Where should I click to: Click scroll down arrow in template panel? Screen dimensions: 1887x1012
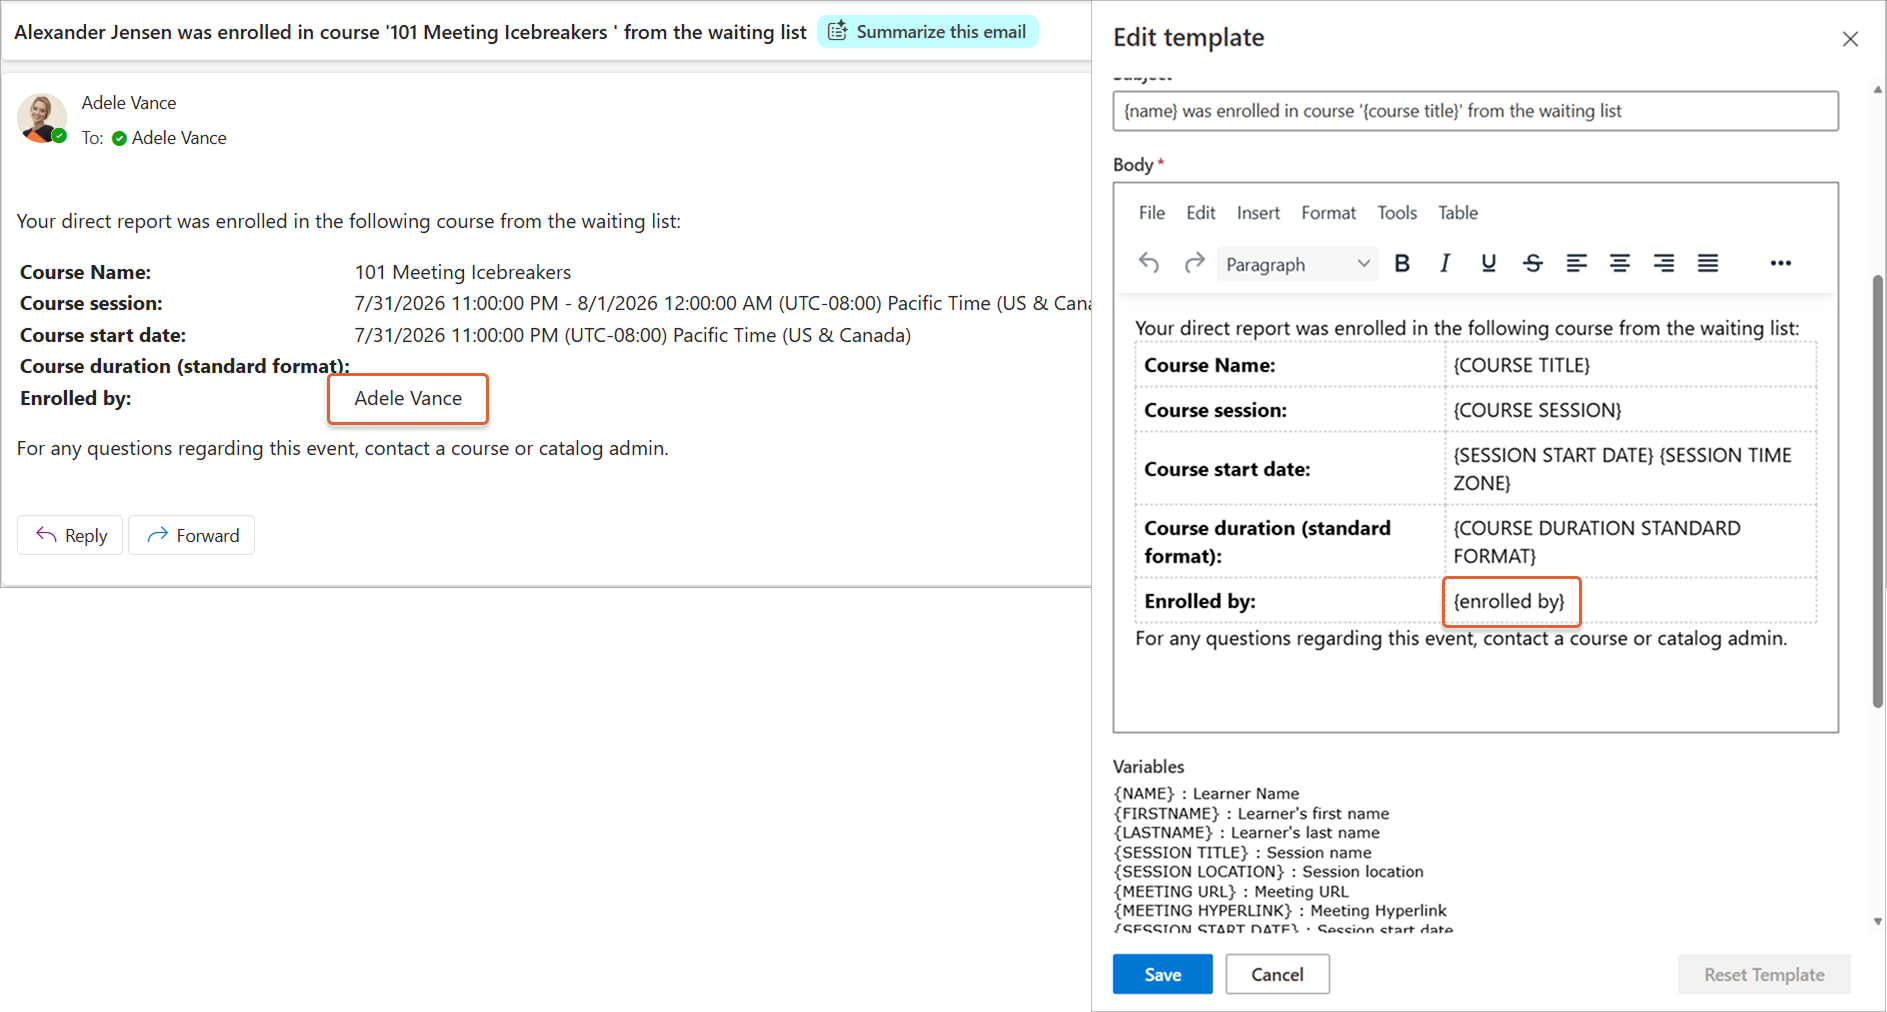tap(1878, 922)
